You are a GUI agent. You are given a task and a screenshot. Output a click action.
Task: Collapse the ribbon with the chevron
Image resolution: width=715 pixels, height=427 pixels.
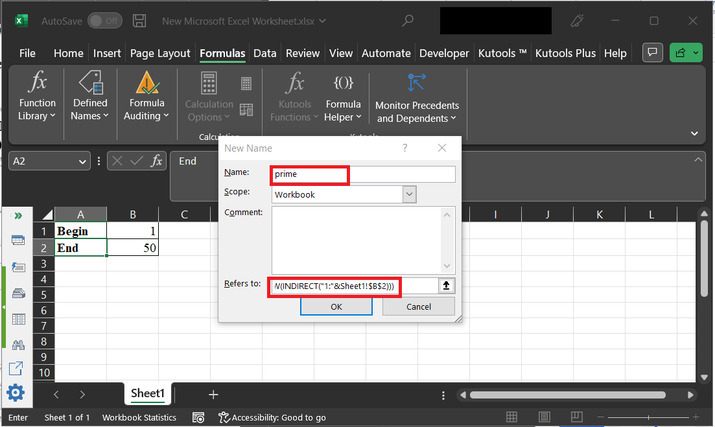tap(694, 133)
